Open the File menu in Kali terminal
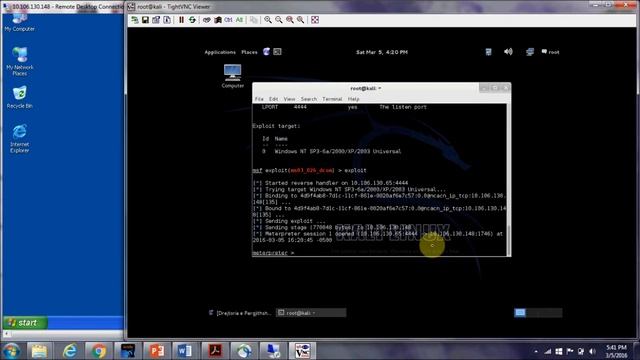Screen dimensions: 640x360 click(x=259, y=99)
